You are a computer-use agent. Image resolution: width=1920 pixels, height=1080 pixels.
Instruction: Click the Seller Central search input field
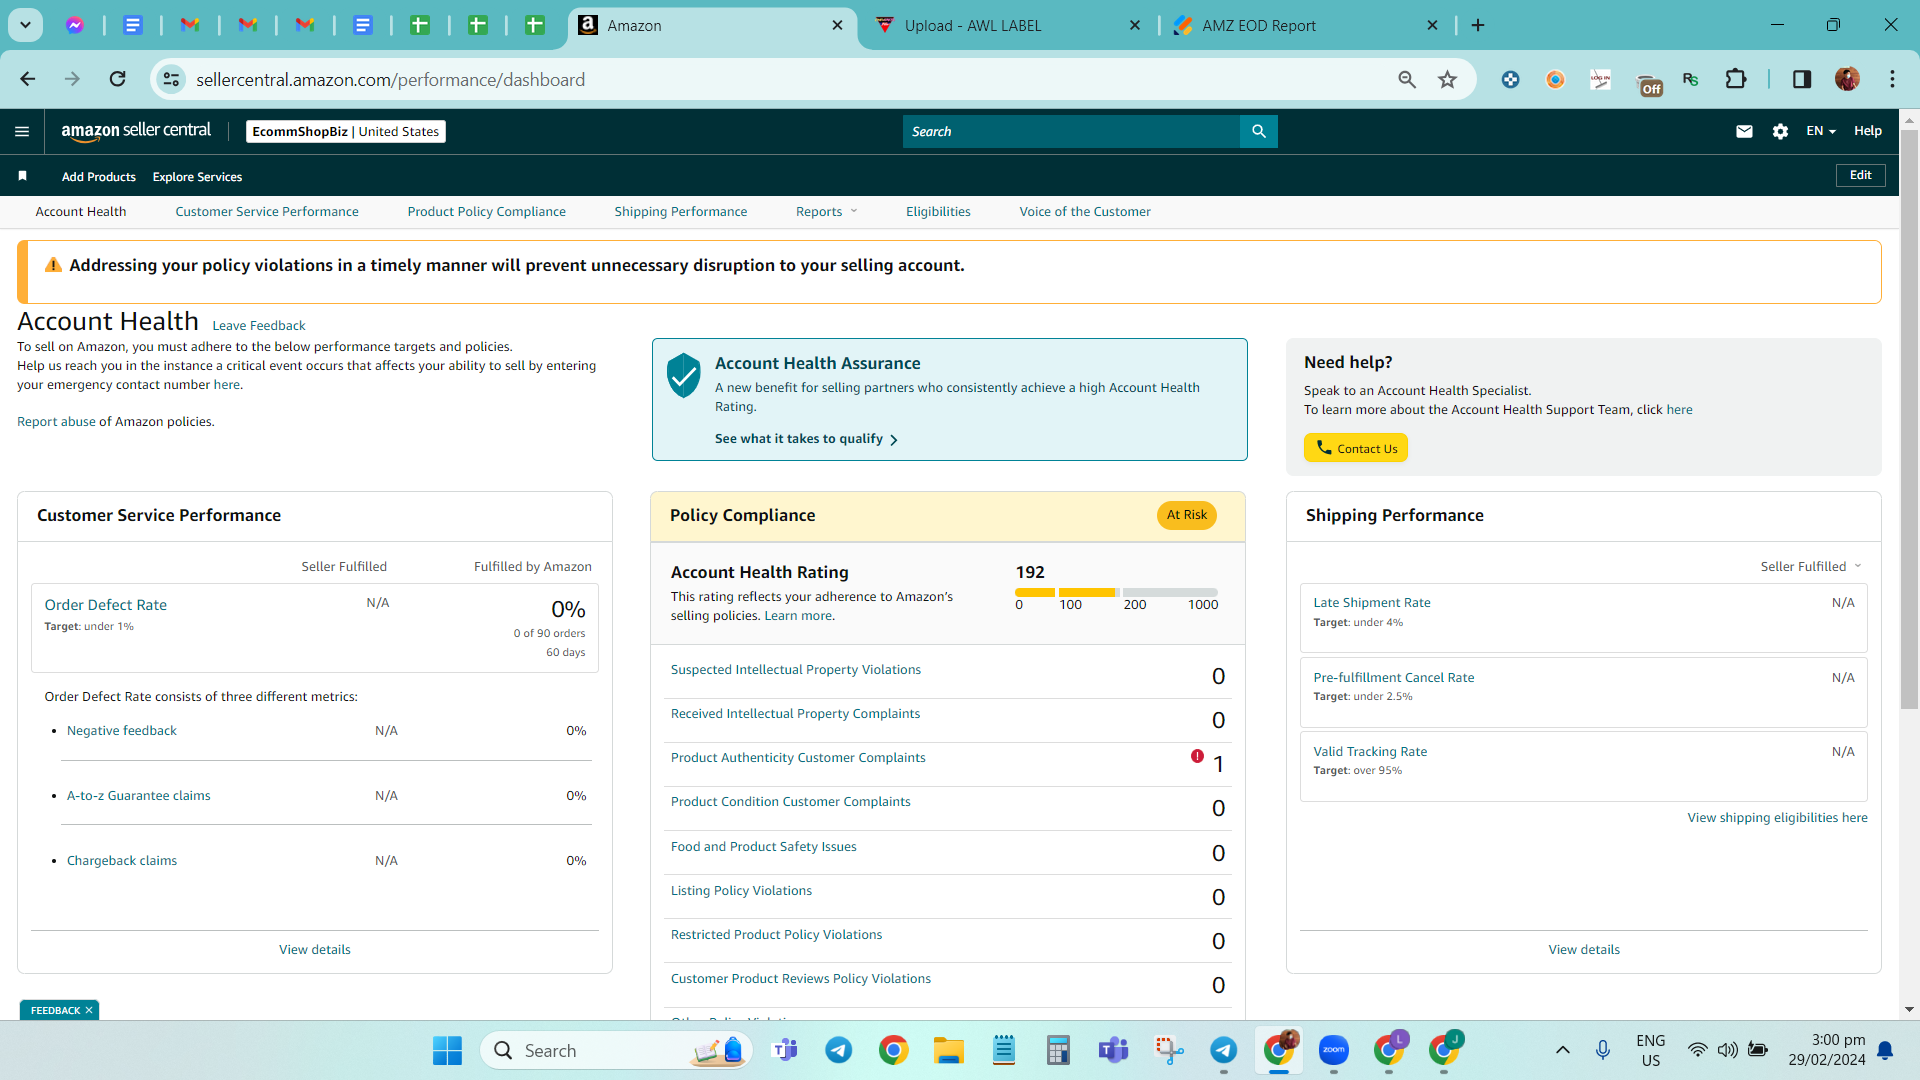pos(1071,131)
